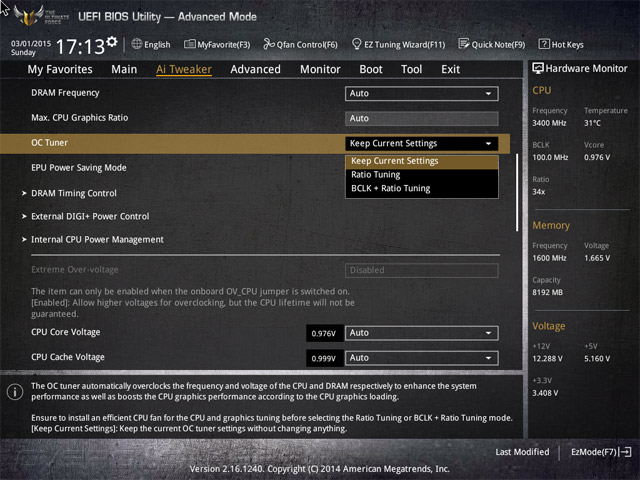The width and height of the screenshot is (640, 480).
Task: Switch to the Main tab
Action: coord(124,69)
